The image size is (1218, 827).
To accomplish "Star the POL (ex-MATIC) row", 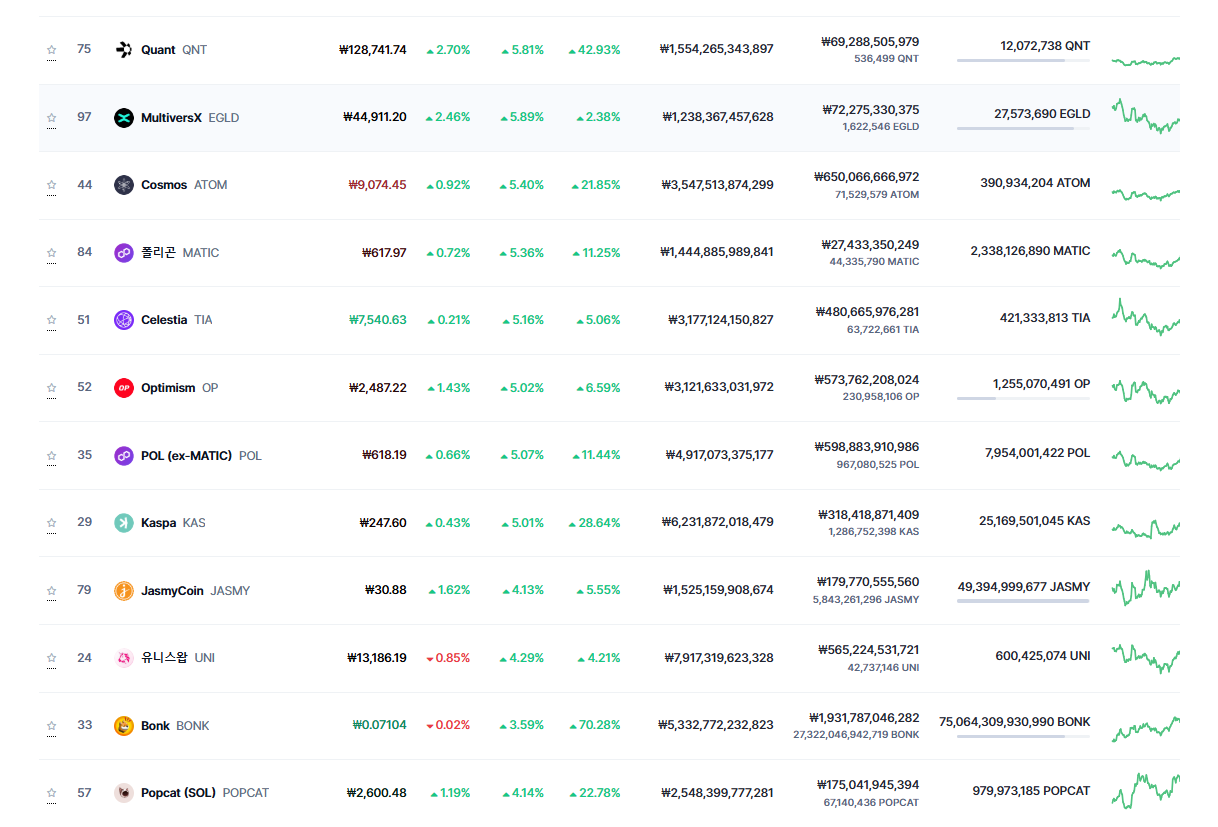I will pos(51,456).
